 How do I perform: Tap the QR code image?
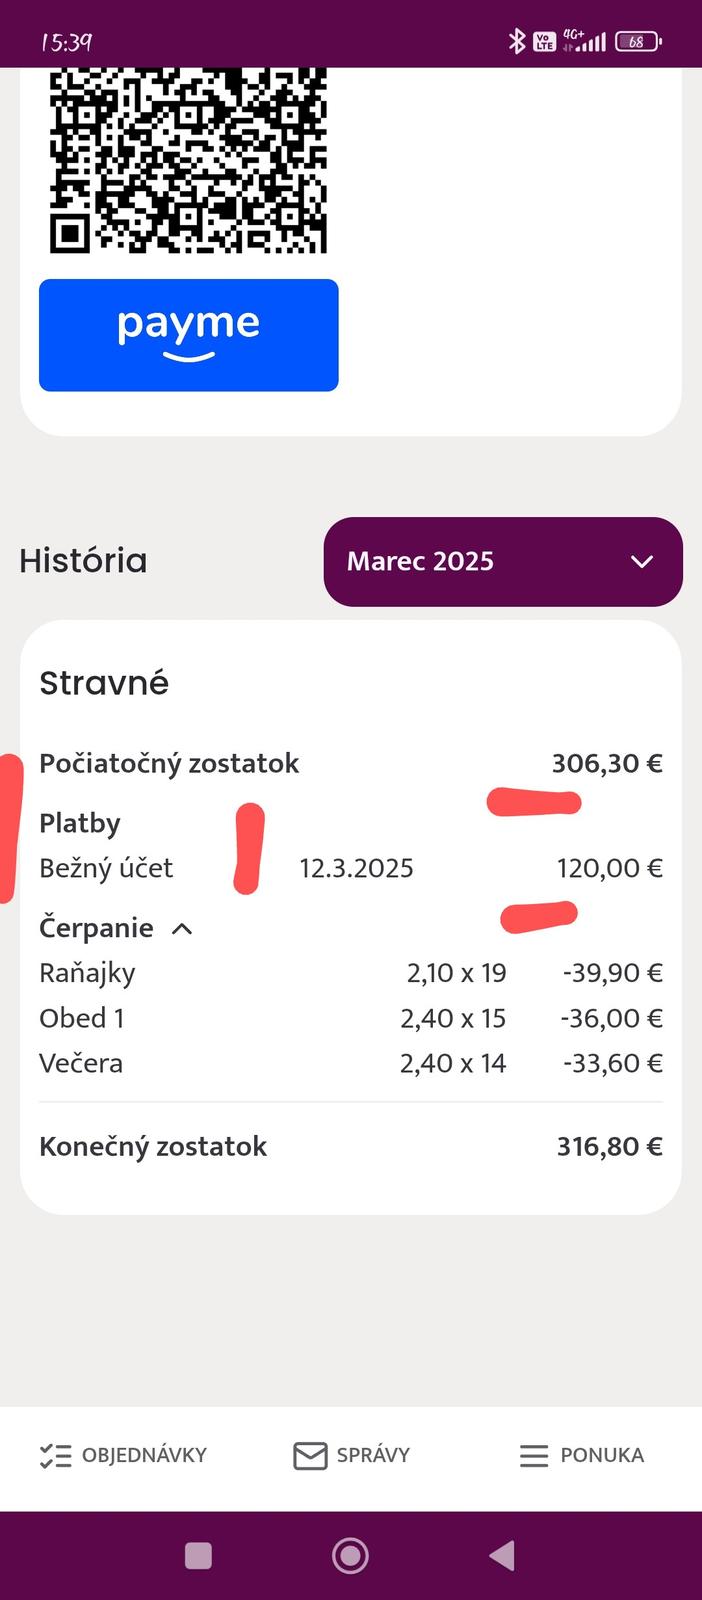click(189, 160)
